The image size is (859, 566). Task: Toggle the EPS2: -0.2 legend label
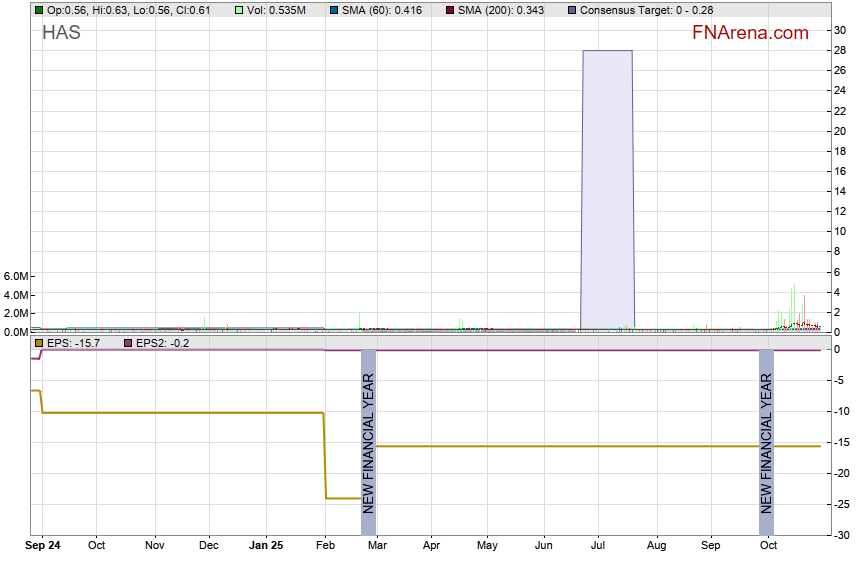[x=162, y=343]
